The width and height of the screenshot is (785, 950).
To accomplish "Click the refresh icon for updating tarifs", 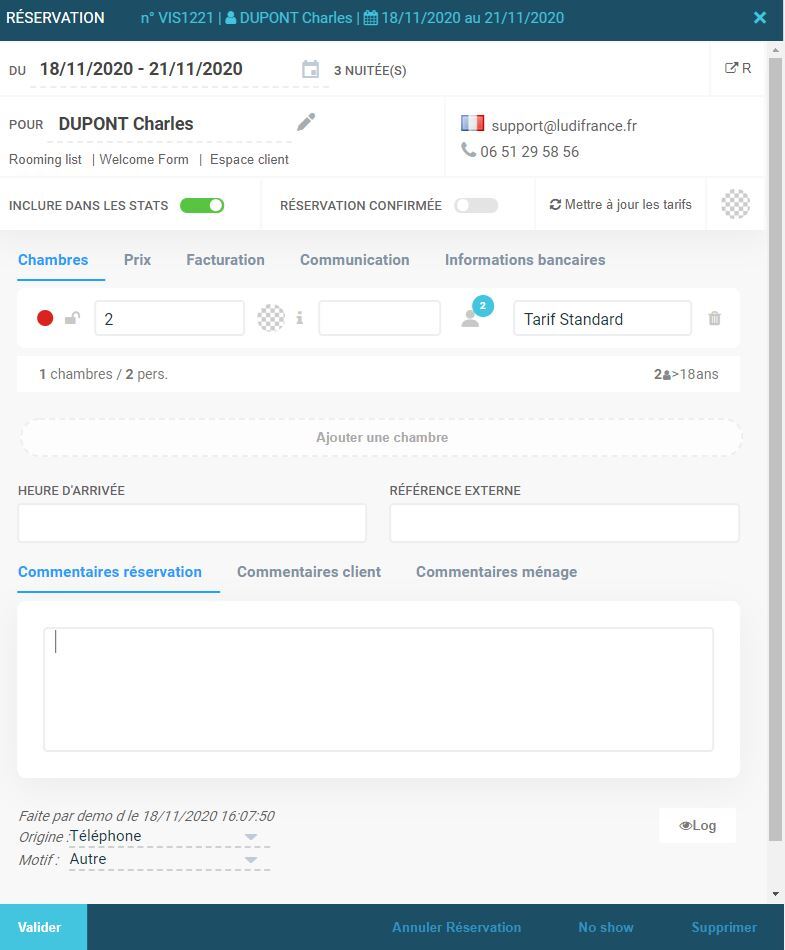I will tap(555, 205).
